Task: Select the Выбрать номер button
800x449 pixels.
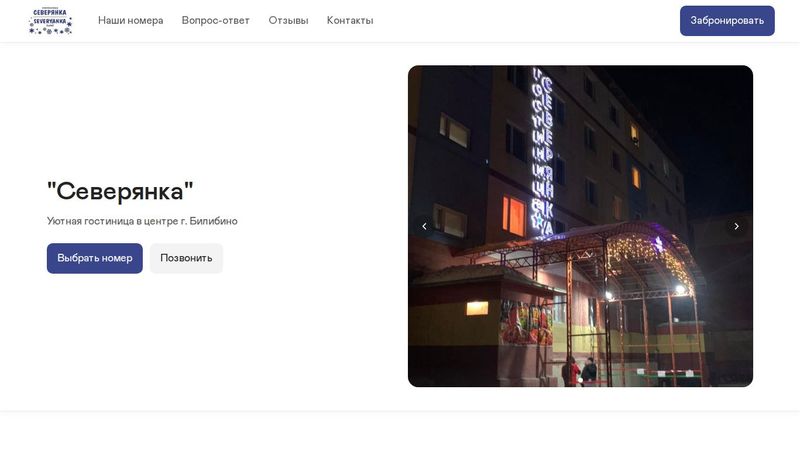Action: tap(95, 258)
